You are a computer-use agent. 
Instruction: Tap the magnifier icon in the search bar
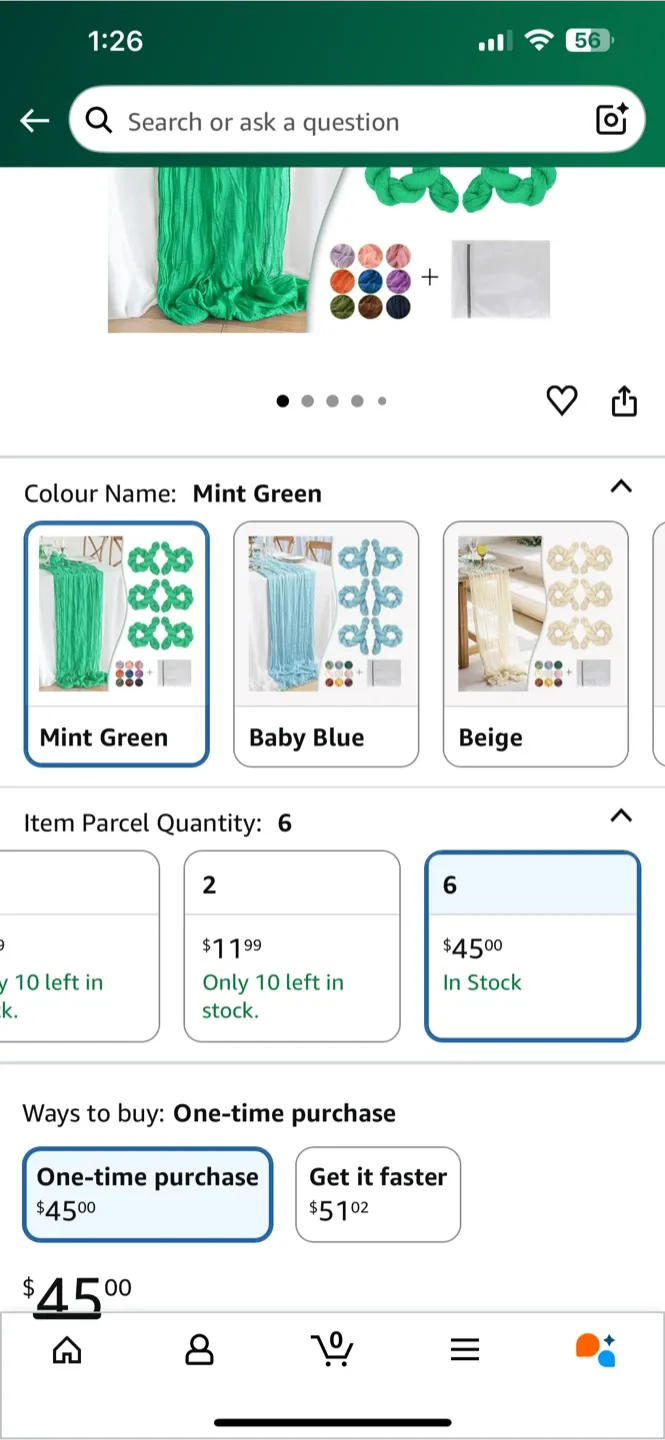[99, 120]
